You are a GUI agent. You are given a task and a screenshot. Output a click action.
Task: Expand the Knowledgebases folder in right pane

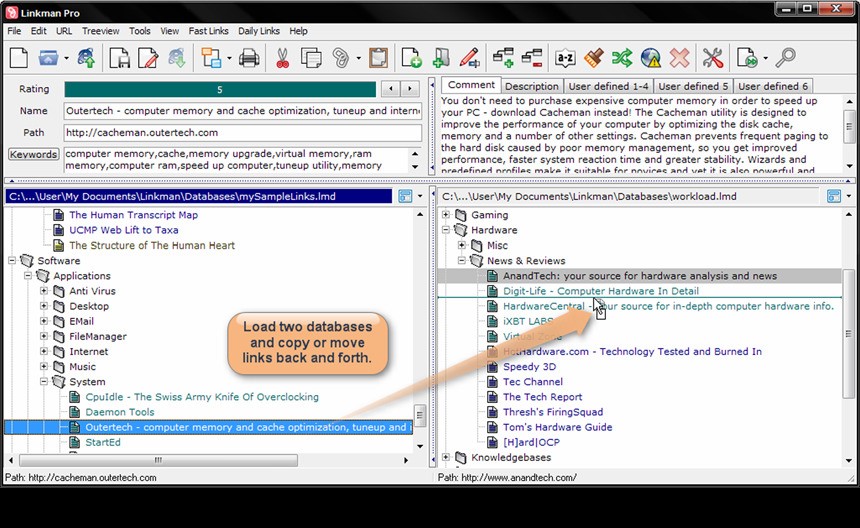tap(446, 457)
